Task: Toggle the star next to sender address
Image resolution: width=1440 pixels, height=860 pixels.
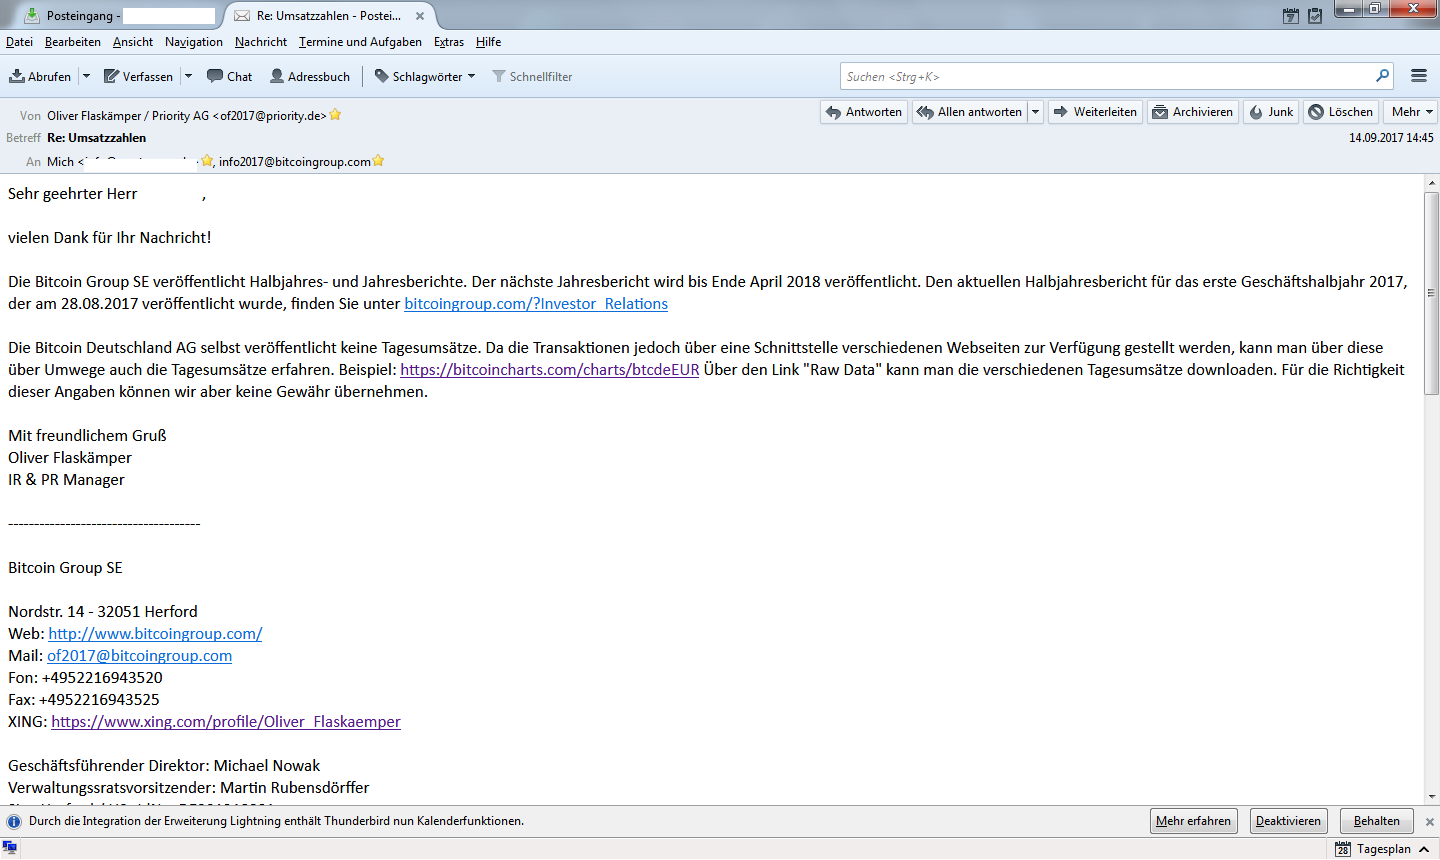Action: pyautogui.click(x=335, y=115)
